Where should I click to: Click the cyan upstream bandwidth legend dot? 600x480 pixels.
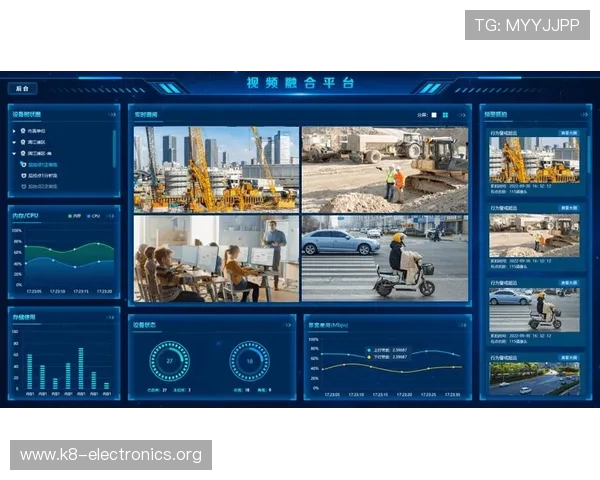[x=369, y=350]
